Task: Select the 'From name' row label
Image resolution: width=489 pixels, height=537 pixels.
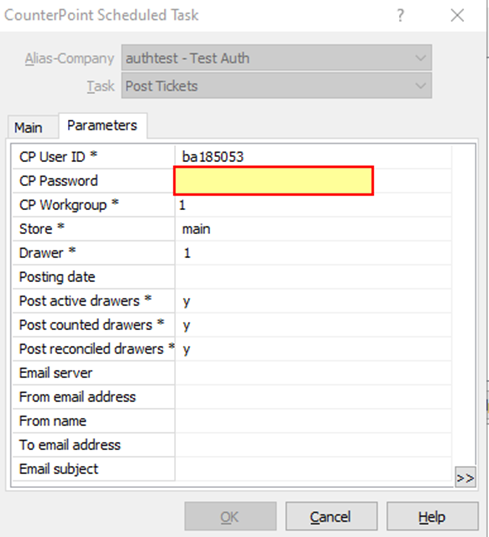Action: (52, 421)
